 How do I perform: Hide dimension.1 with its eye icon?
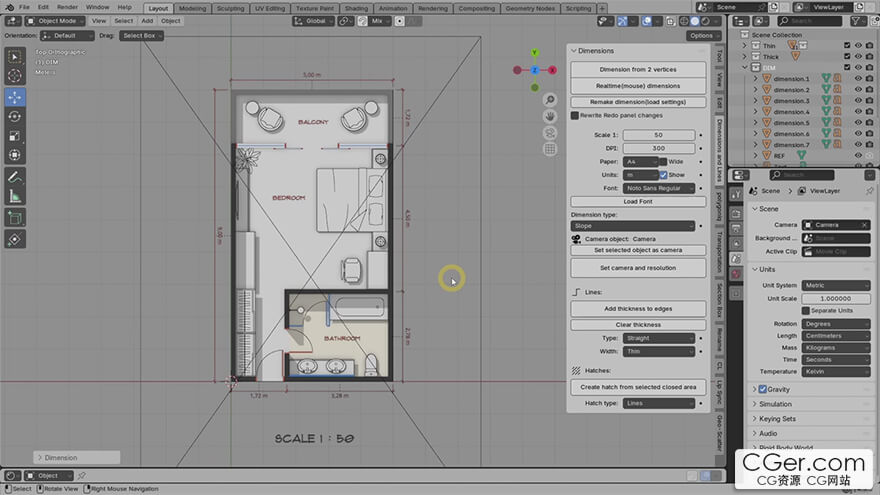(860, 78)
